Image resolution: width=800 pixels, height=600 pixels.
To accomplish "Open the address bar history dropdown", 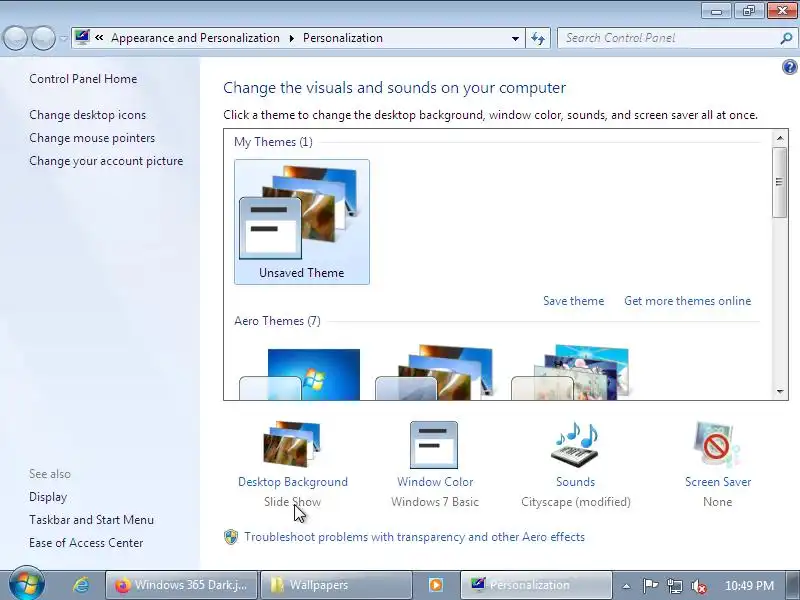I will point(515,38).
